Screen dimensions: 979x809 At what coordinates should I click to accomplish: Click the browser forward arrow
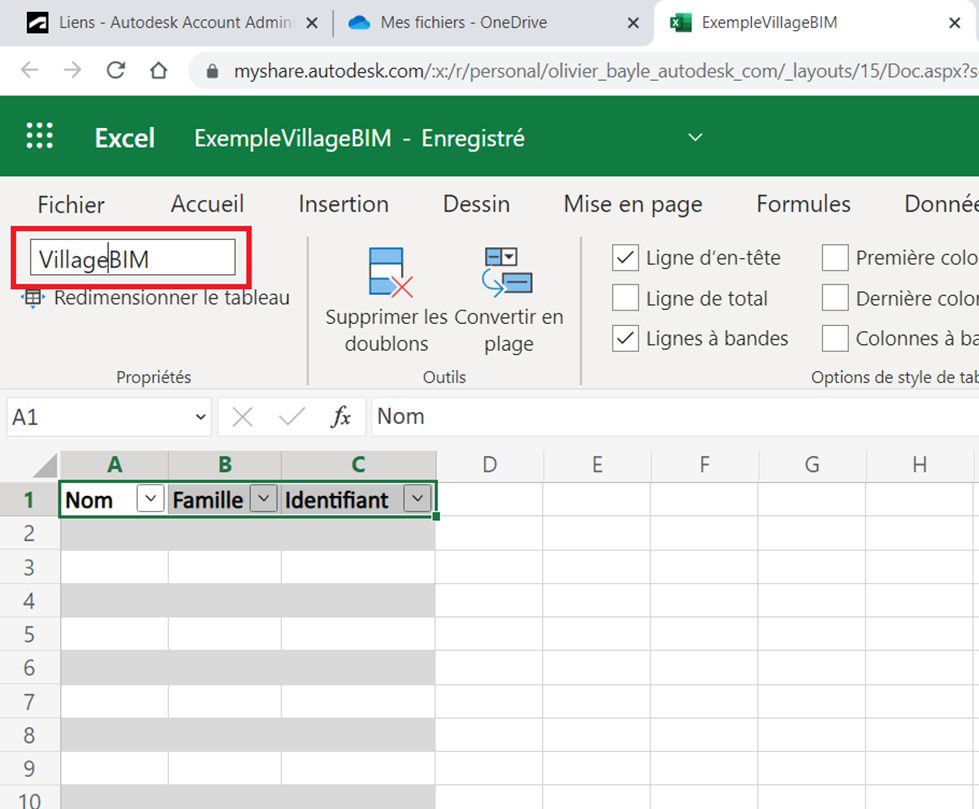pos(72,70)
